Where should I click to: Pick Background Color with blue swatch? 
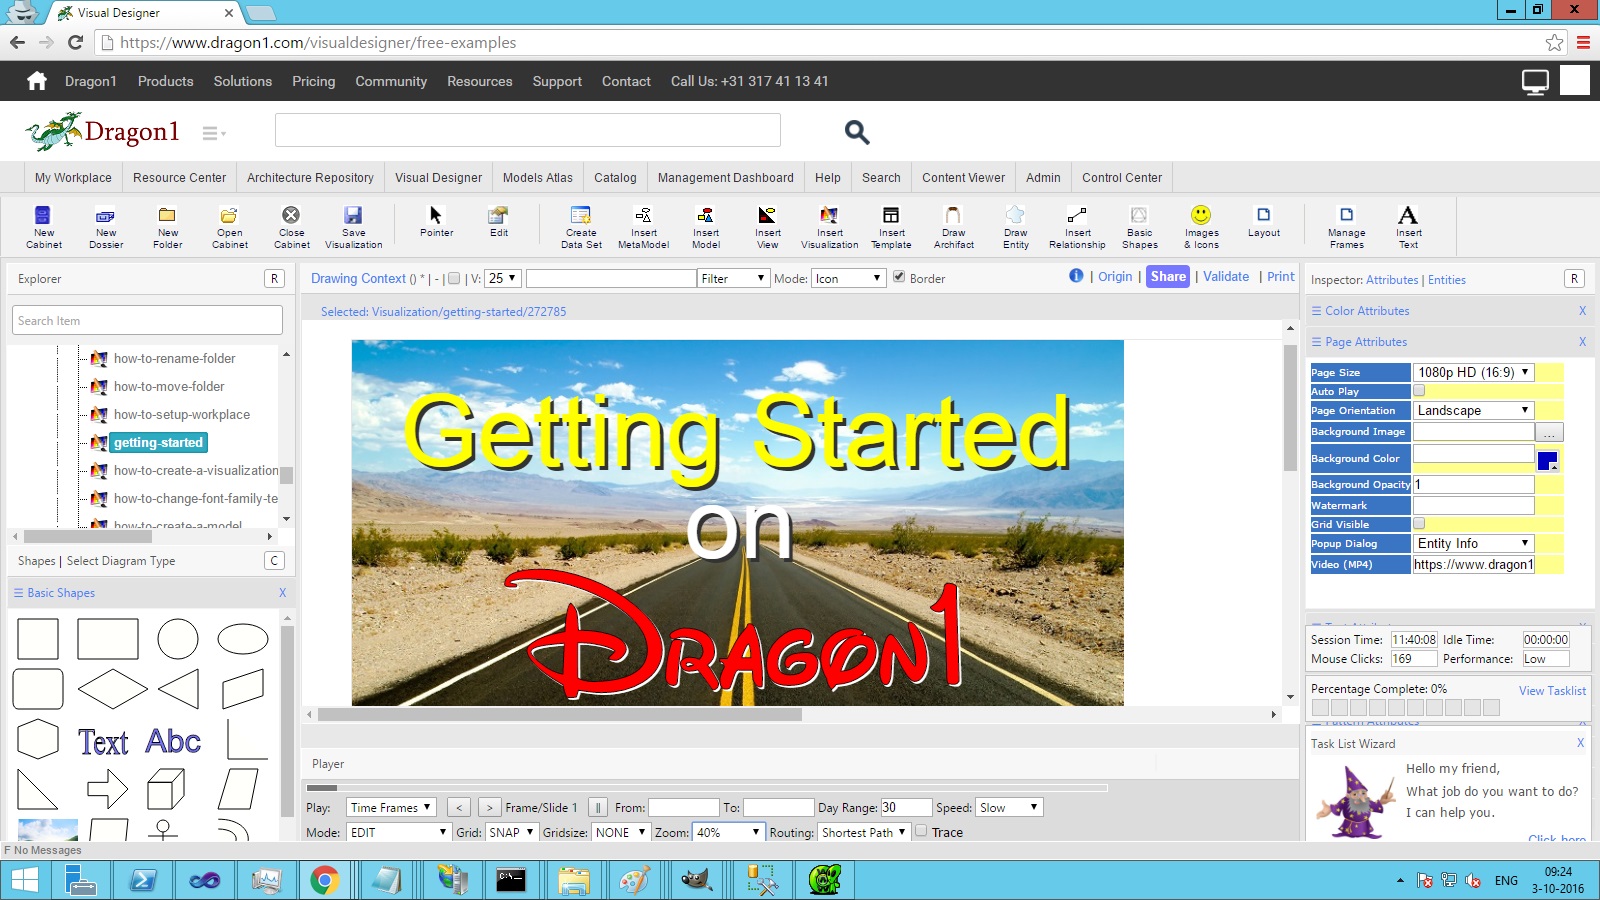click(x=1548, y=461)
